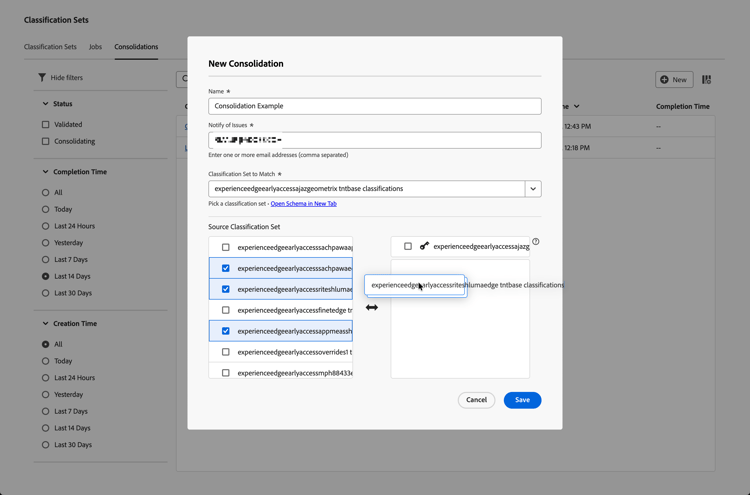Click the double-arrow swap icon between the lists
Image resolution: width=750 pixels, height=495 pixels.
point(372,308)
